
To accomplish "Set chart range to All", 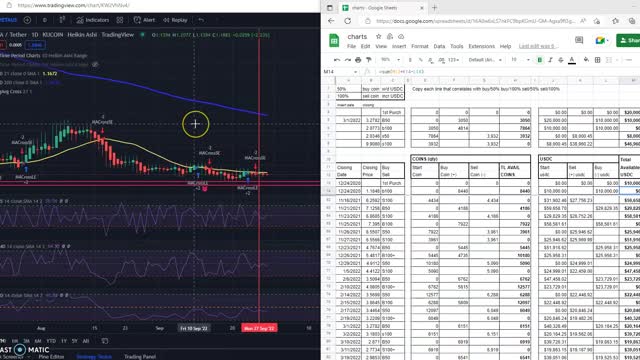I will click(x=86, y=341).
